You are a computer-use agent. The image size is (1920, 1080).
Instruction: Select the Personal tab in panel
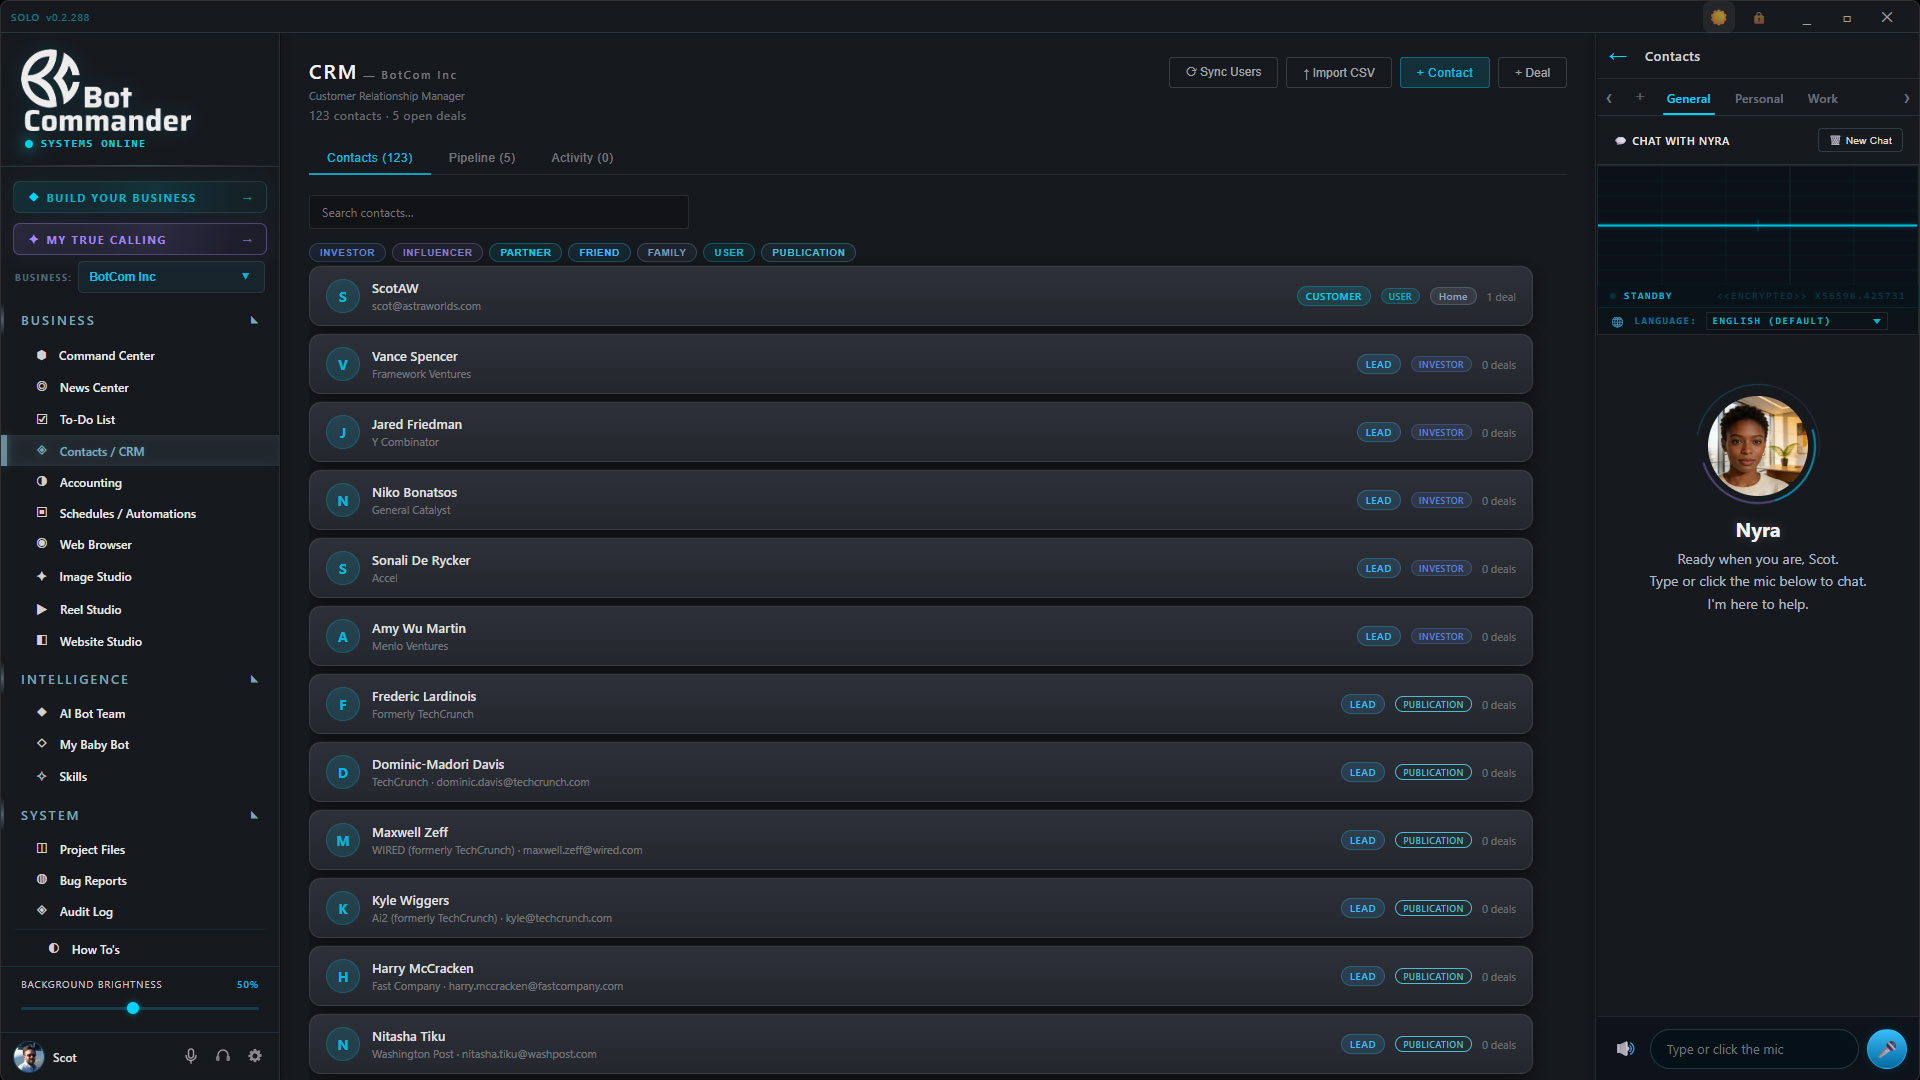(x=1758, y=99)
